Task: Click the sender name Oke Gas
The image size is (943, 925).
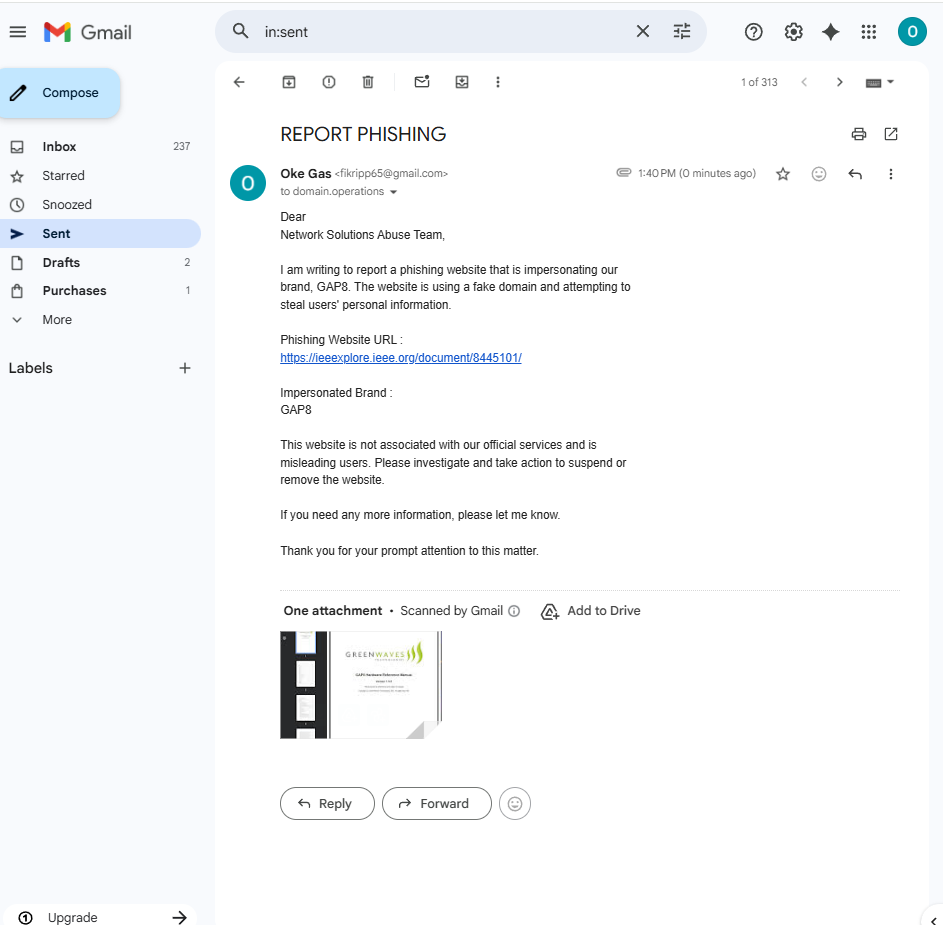Action: pos(306,173)
